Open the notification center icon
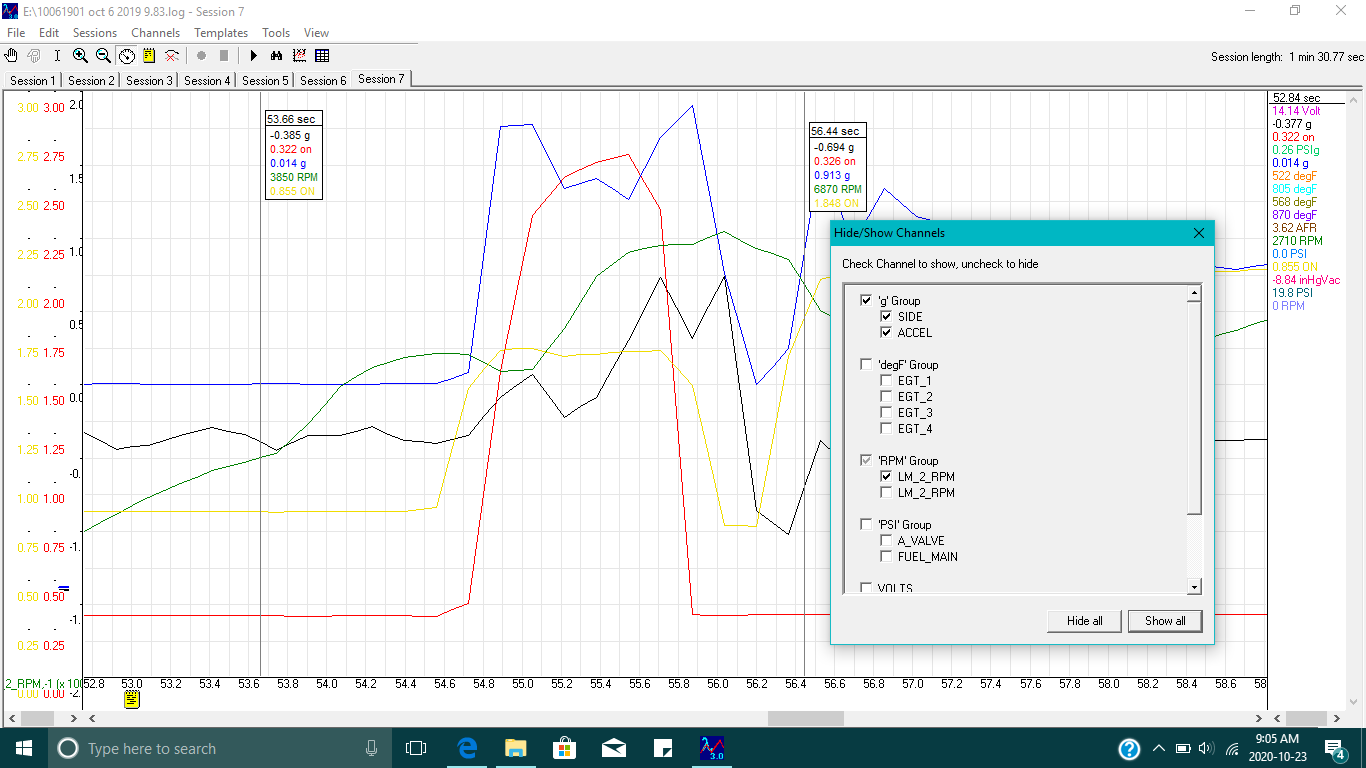Viewport: 1366px width, 768px height. point(1335,748)
